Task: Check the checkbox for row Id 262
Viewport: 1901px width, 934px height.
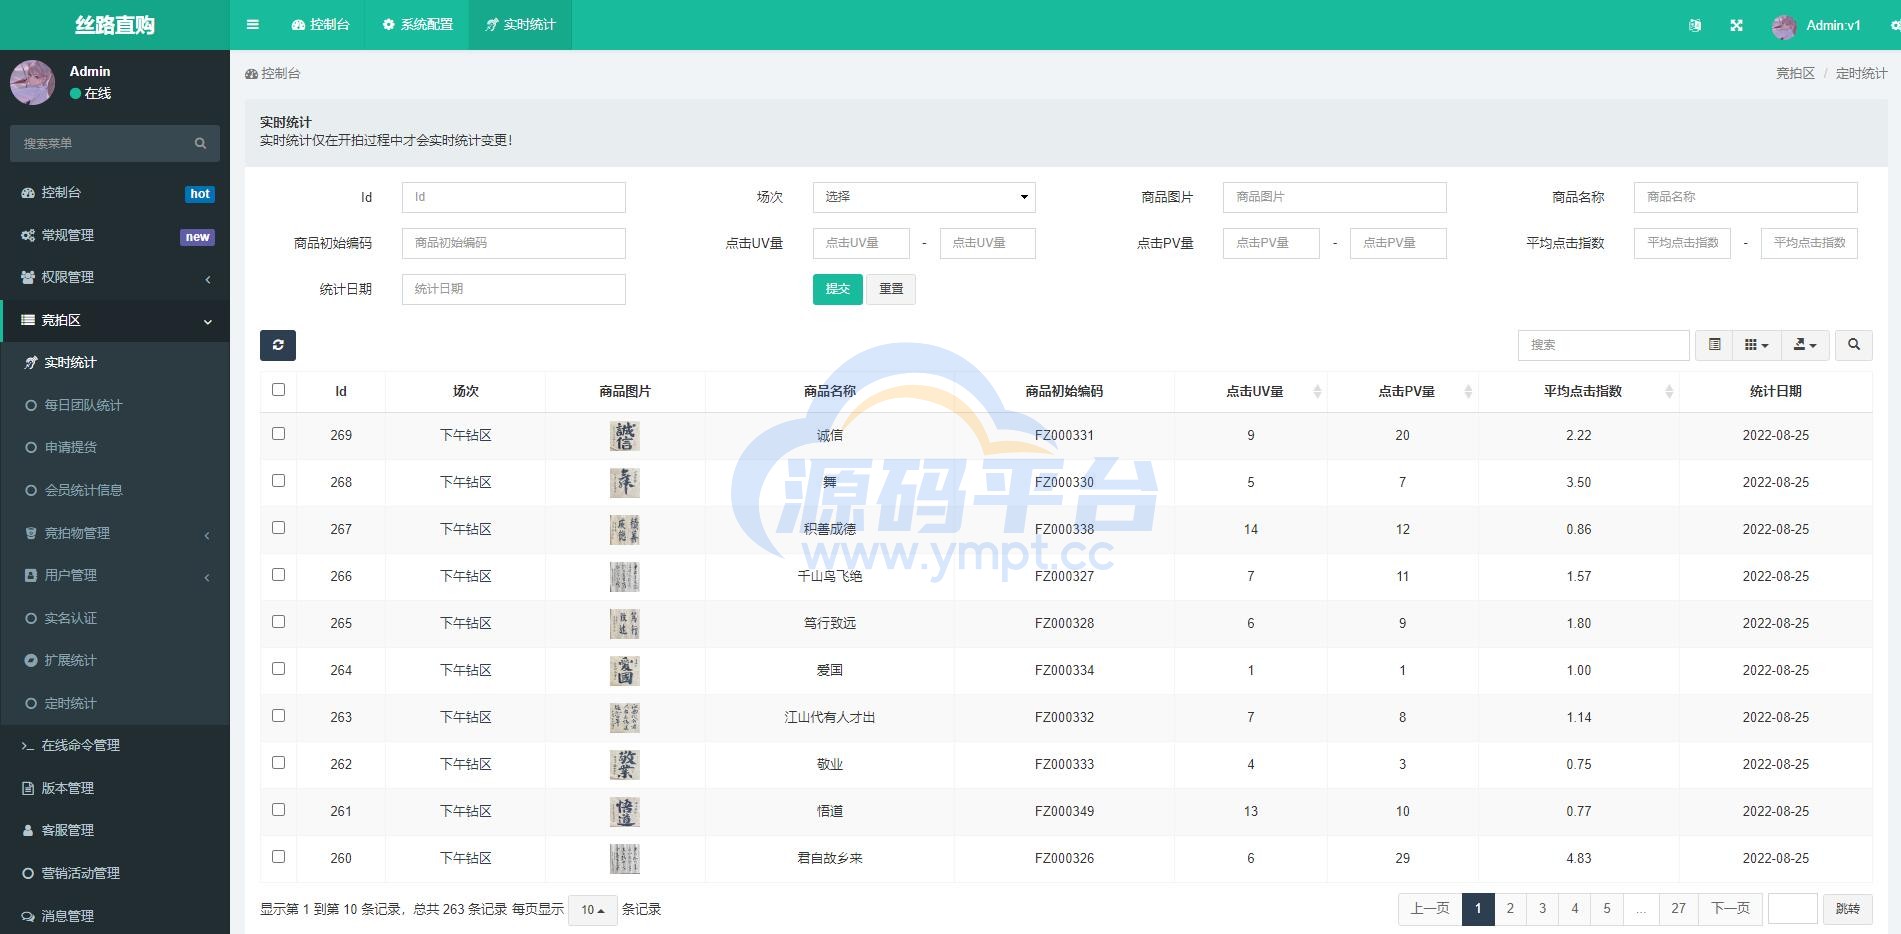Action: click(278, 763)
